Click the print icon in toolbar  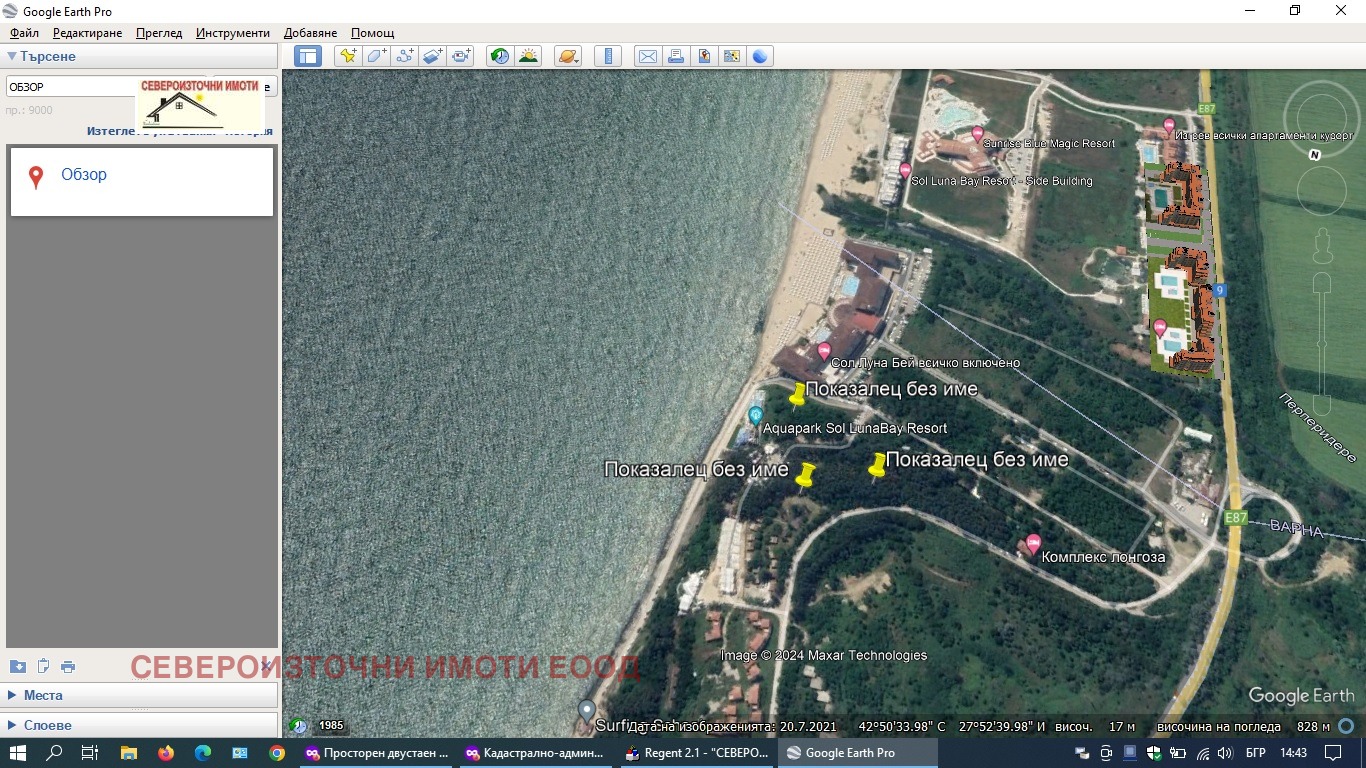tap(676, 56)
